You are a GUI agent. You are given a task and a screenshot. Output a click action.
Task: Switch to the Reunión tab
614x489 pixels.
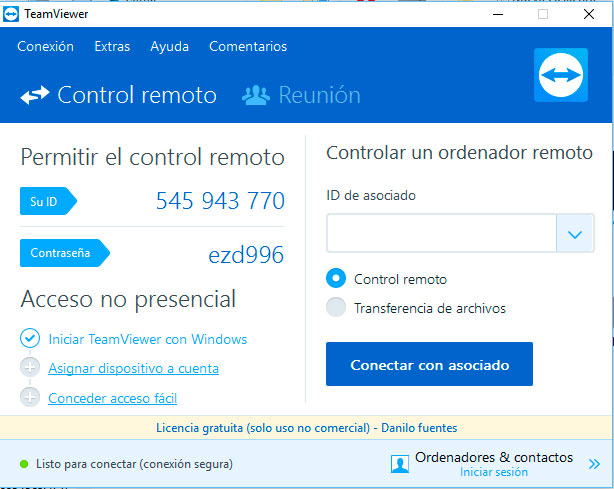[301, 95]
